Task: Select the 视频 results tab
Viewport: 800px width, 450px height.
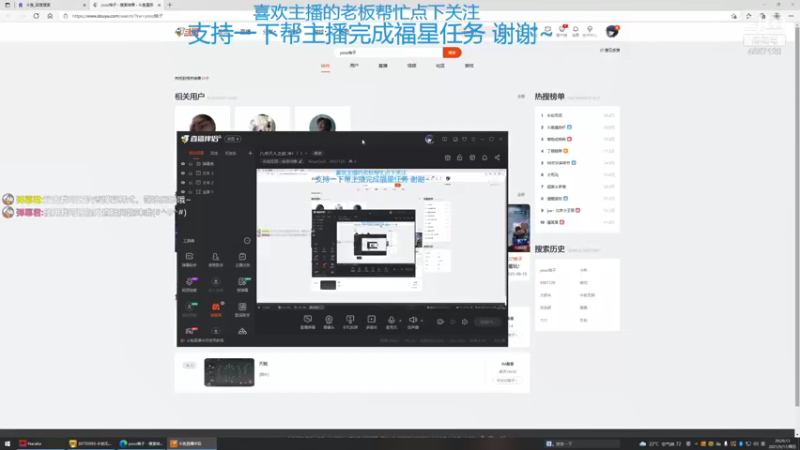Action: pyautogui.click(x=412, y=66)
